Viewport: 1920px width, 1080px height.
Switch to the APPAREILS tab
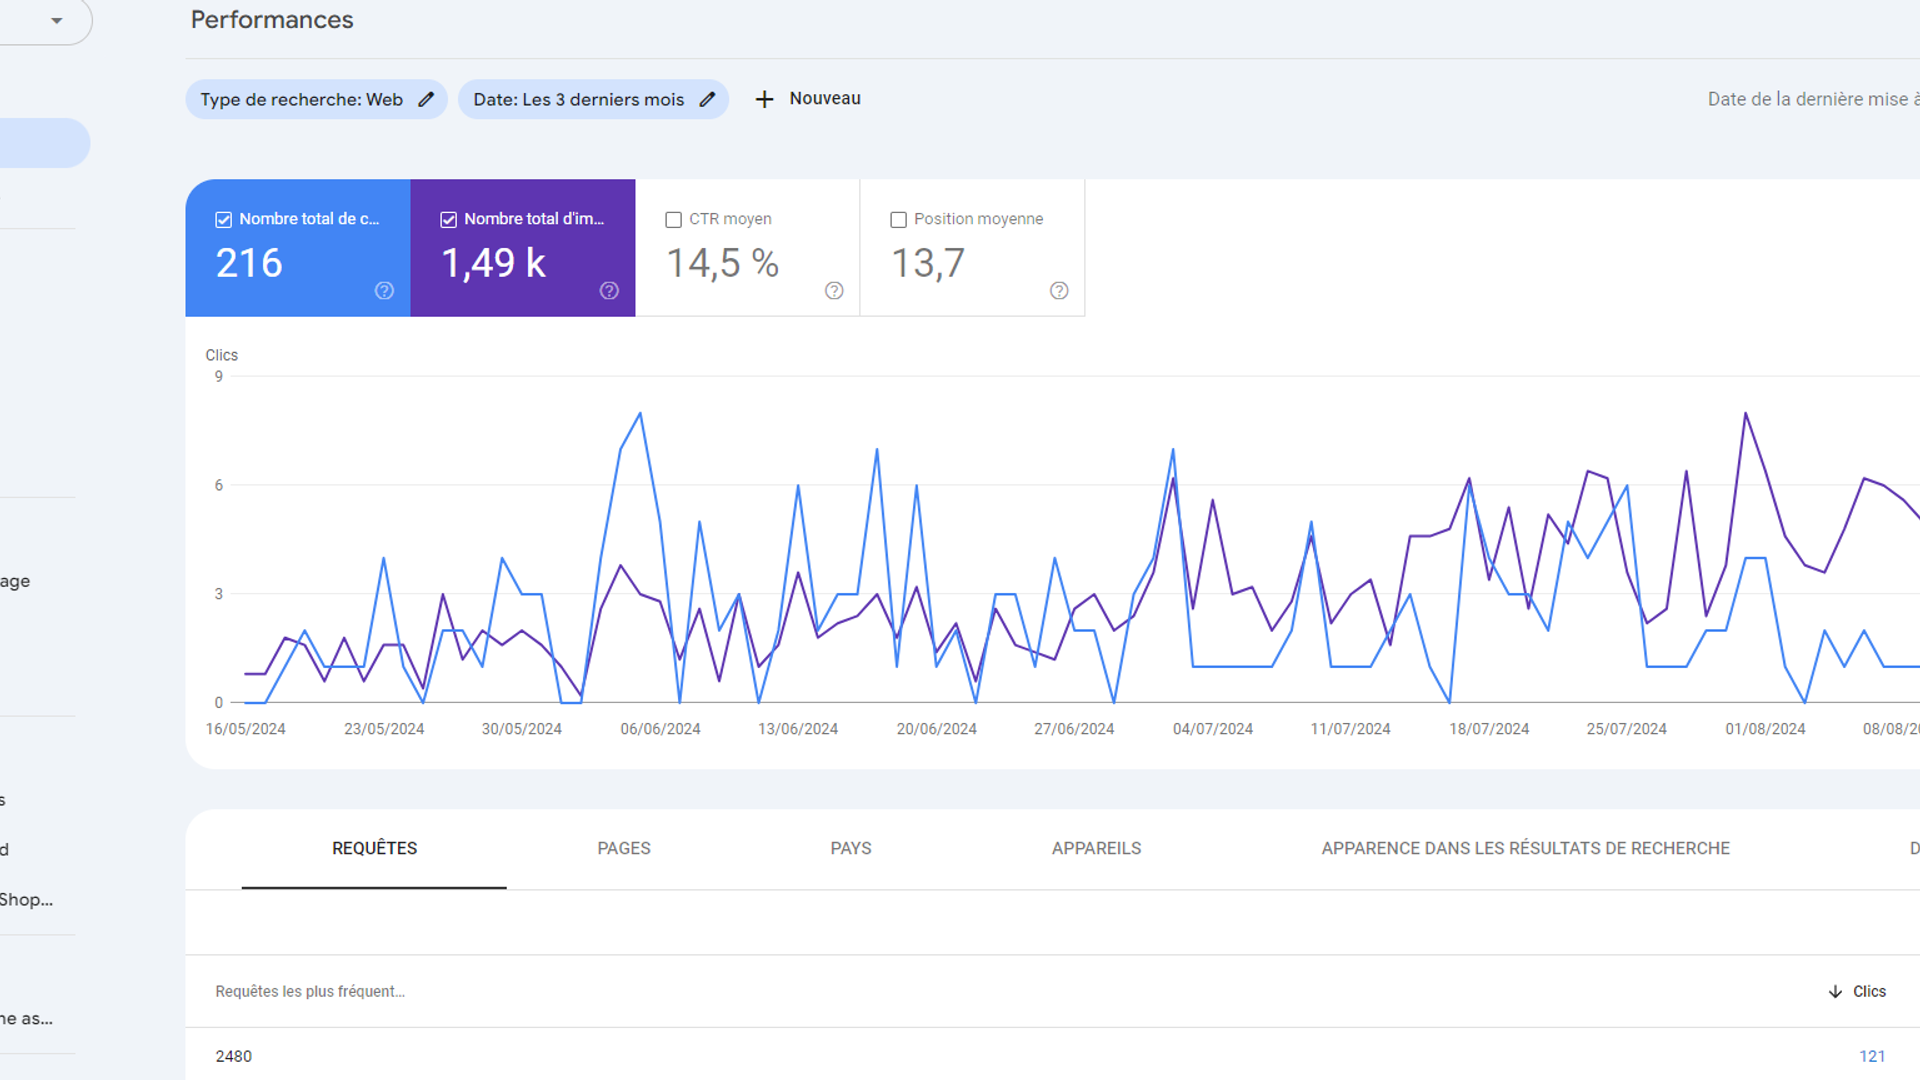(x=1097, y=848)
